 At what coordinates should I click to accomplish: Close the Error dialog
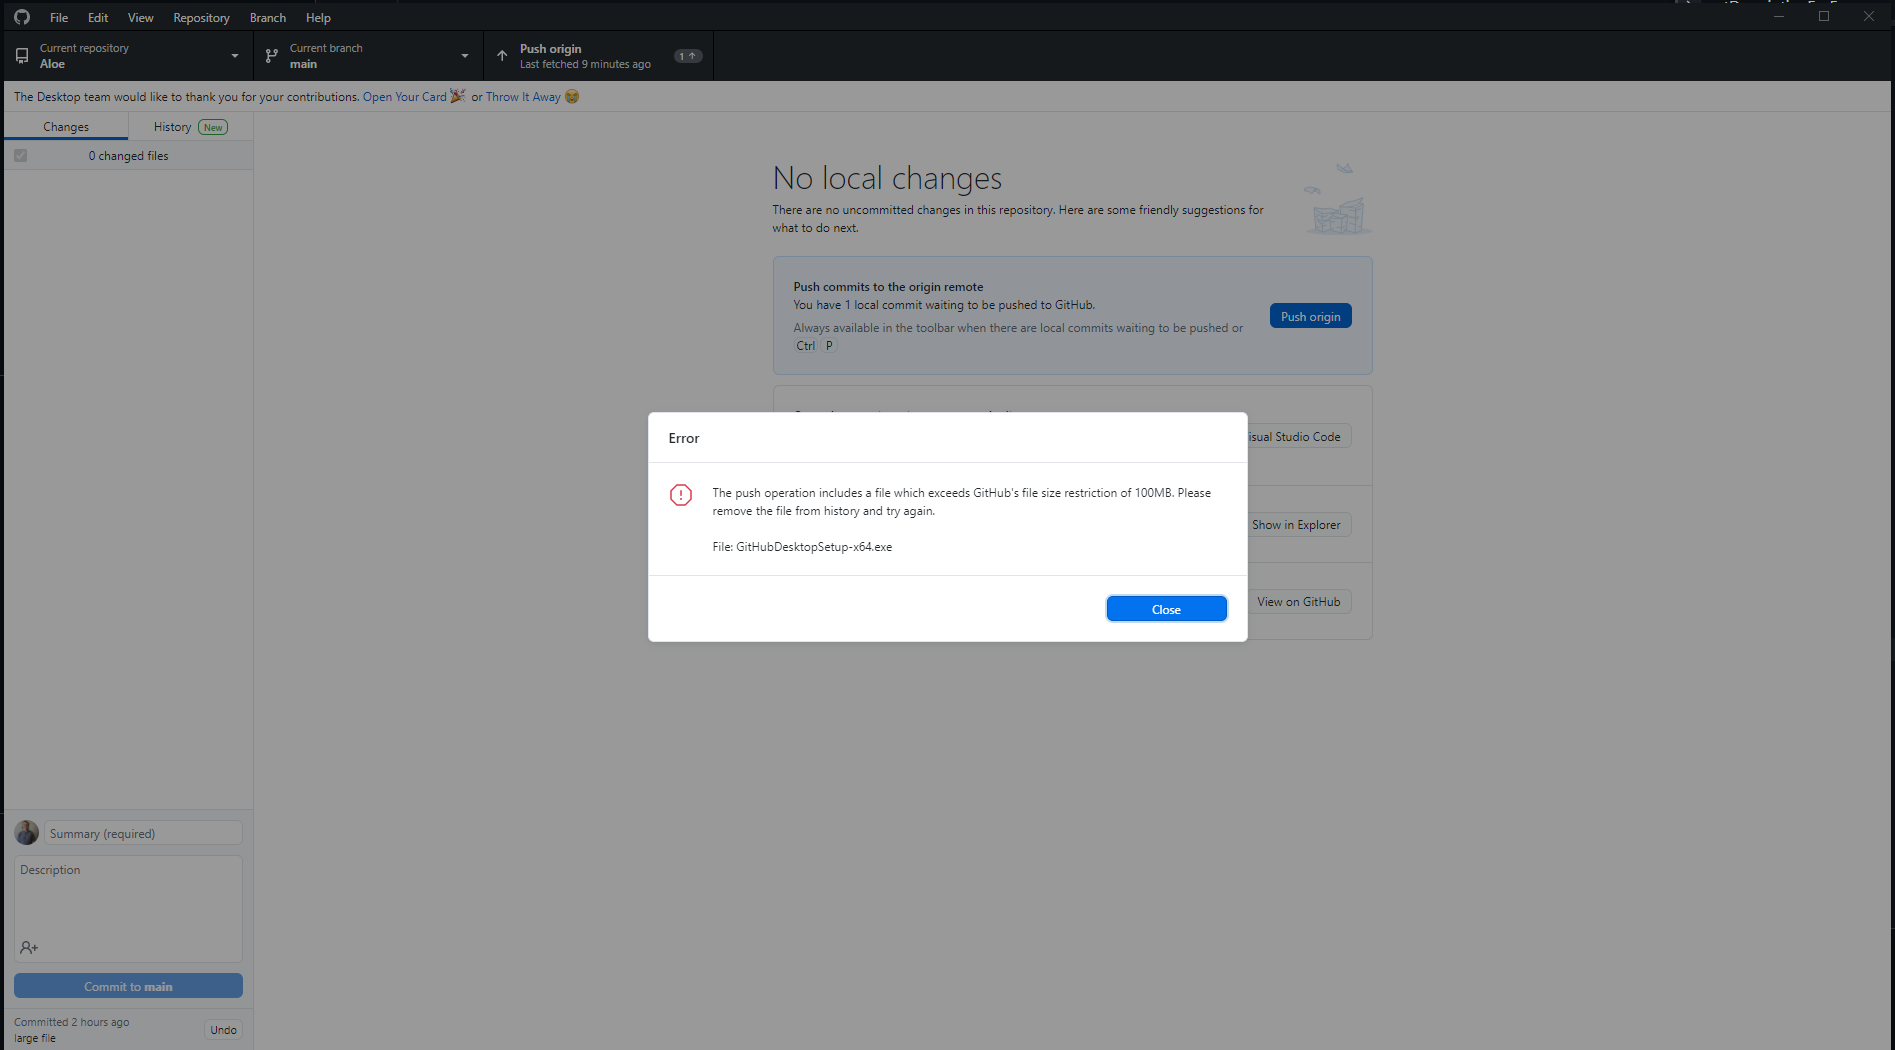(x=1166, y=609)
